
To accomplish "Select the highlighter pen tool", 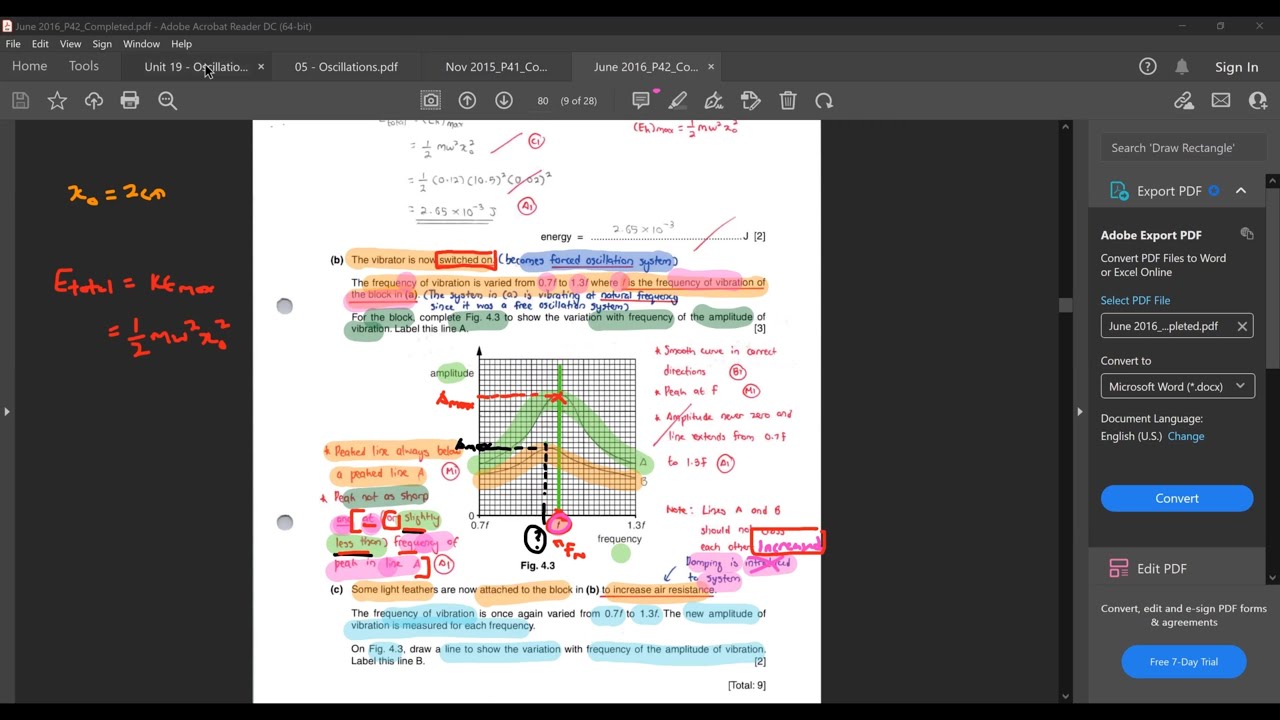I will 678,100.
